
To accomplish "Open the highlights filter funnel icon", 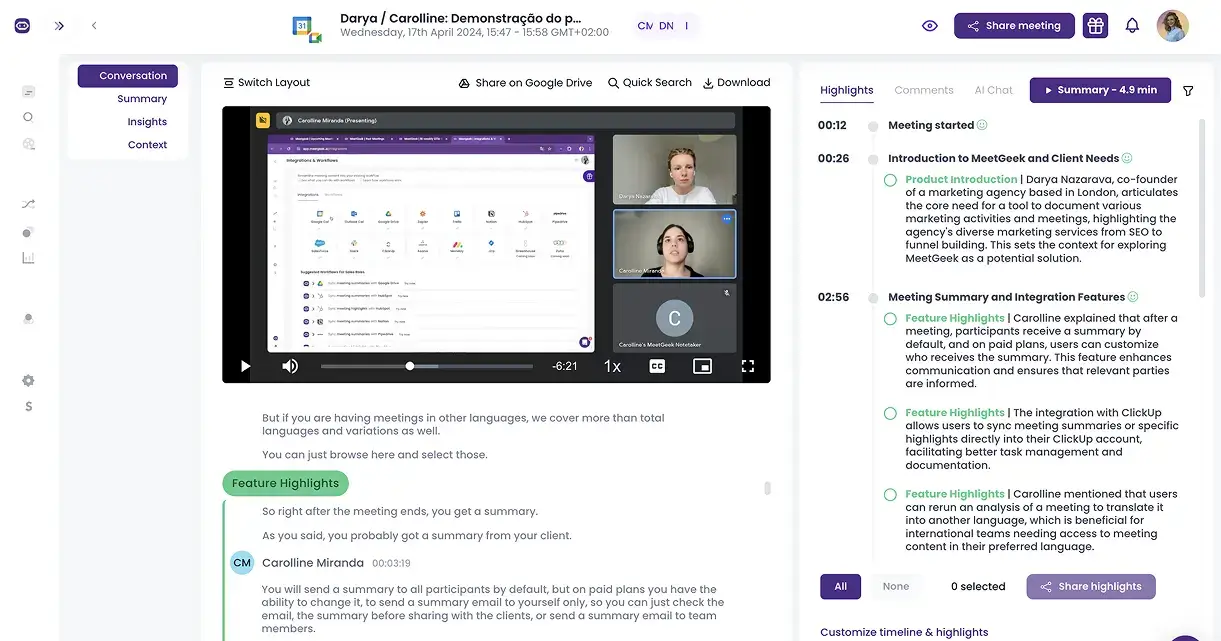I will [x=1188, y=90].
